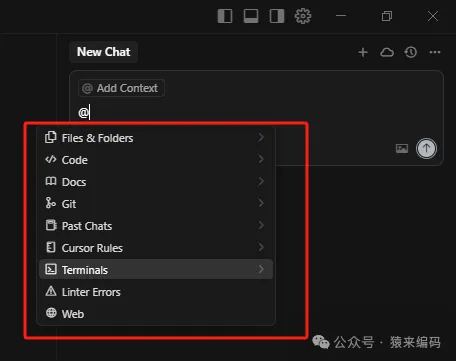
Task: Open settings via the gear icon
Action: point(303,16)
